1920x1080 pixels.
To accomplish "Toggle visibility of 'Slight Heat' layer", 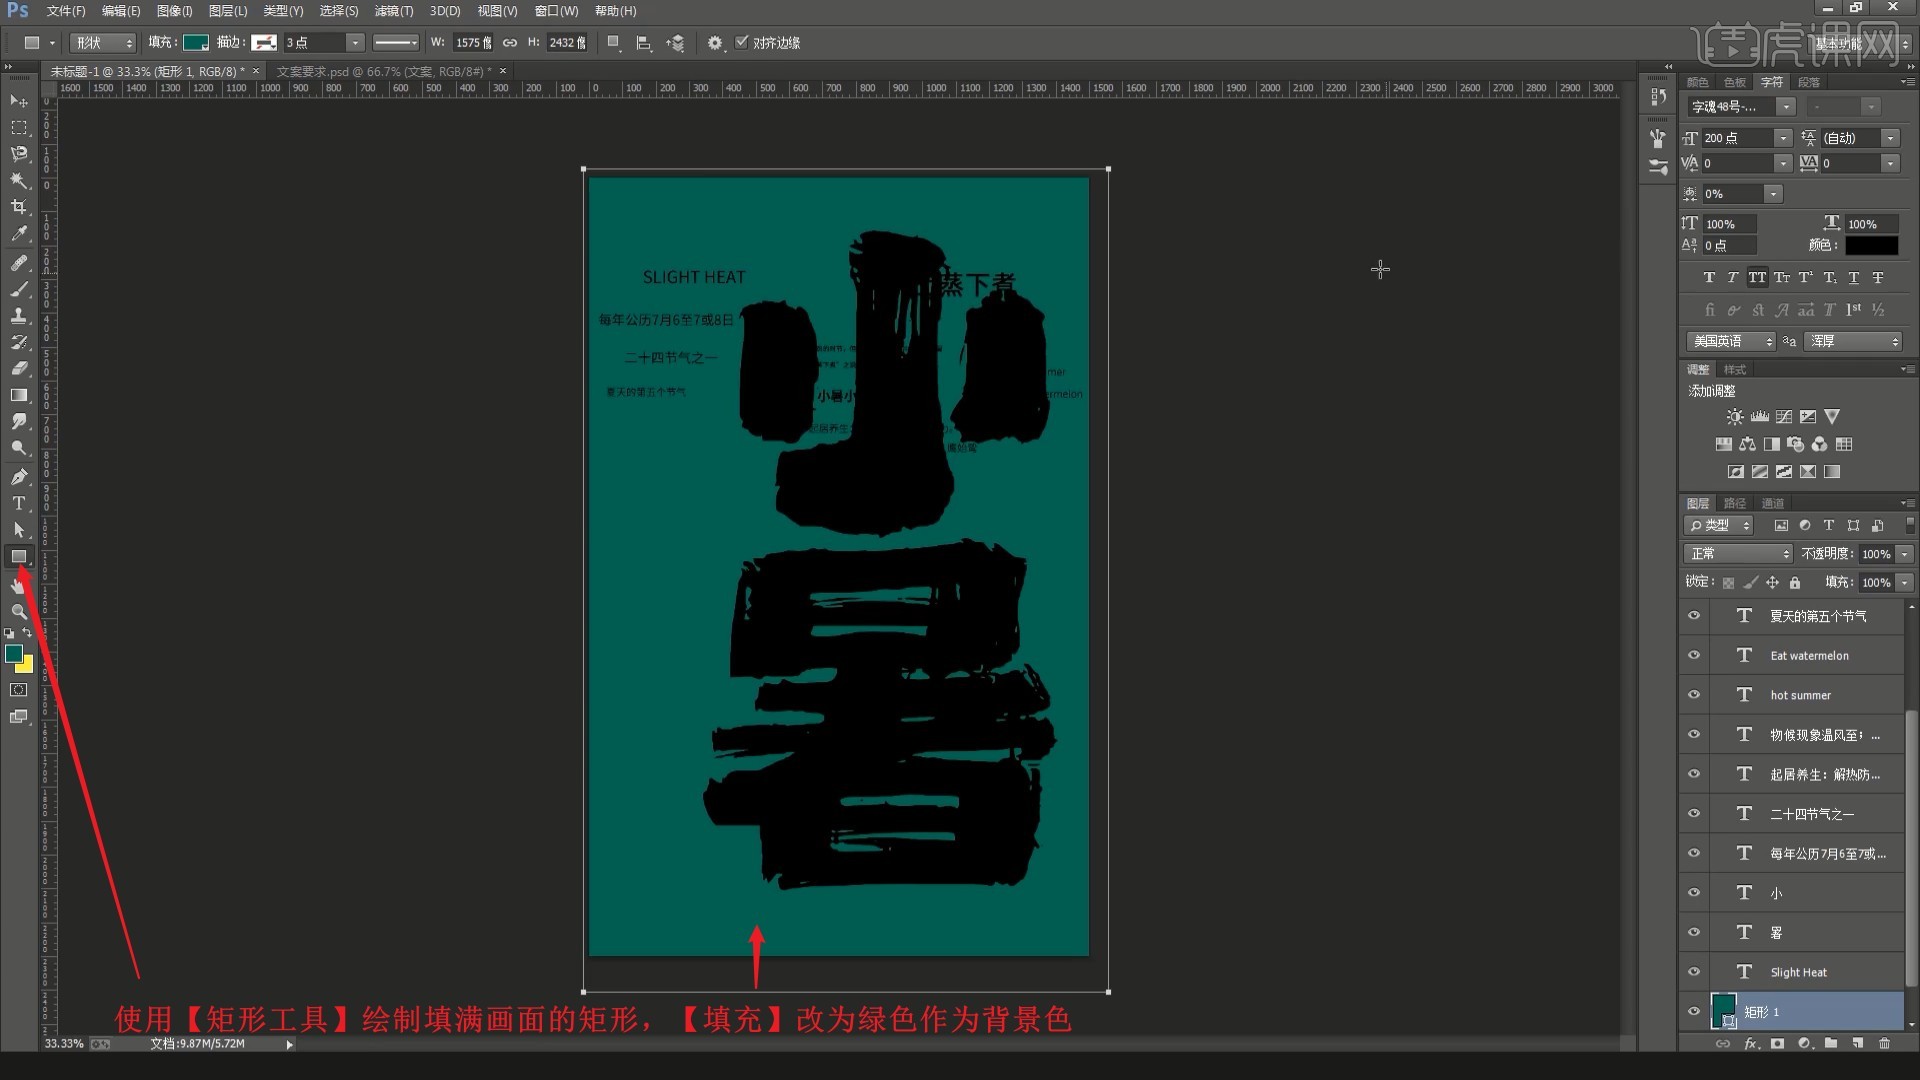I will [1694, 972].
